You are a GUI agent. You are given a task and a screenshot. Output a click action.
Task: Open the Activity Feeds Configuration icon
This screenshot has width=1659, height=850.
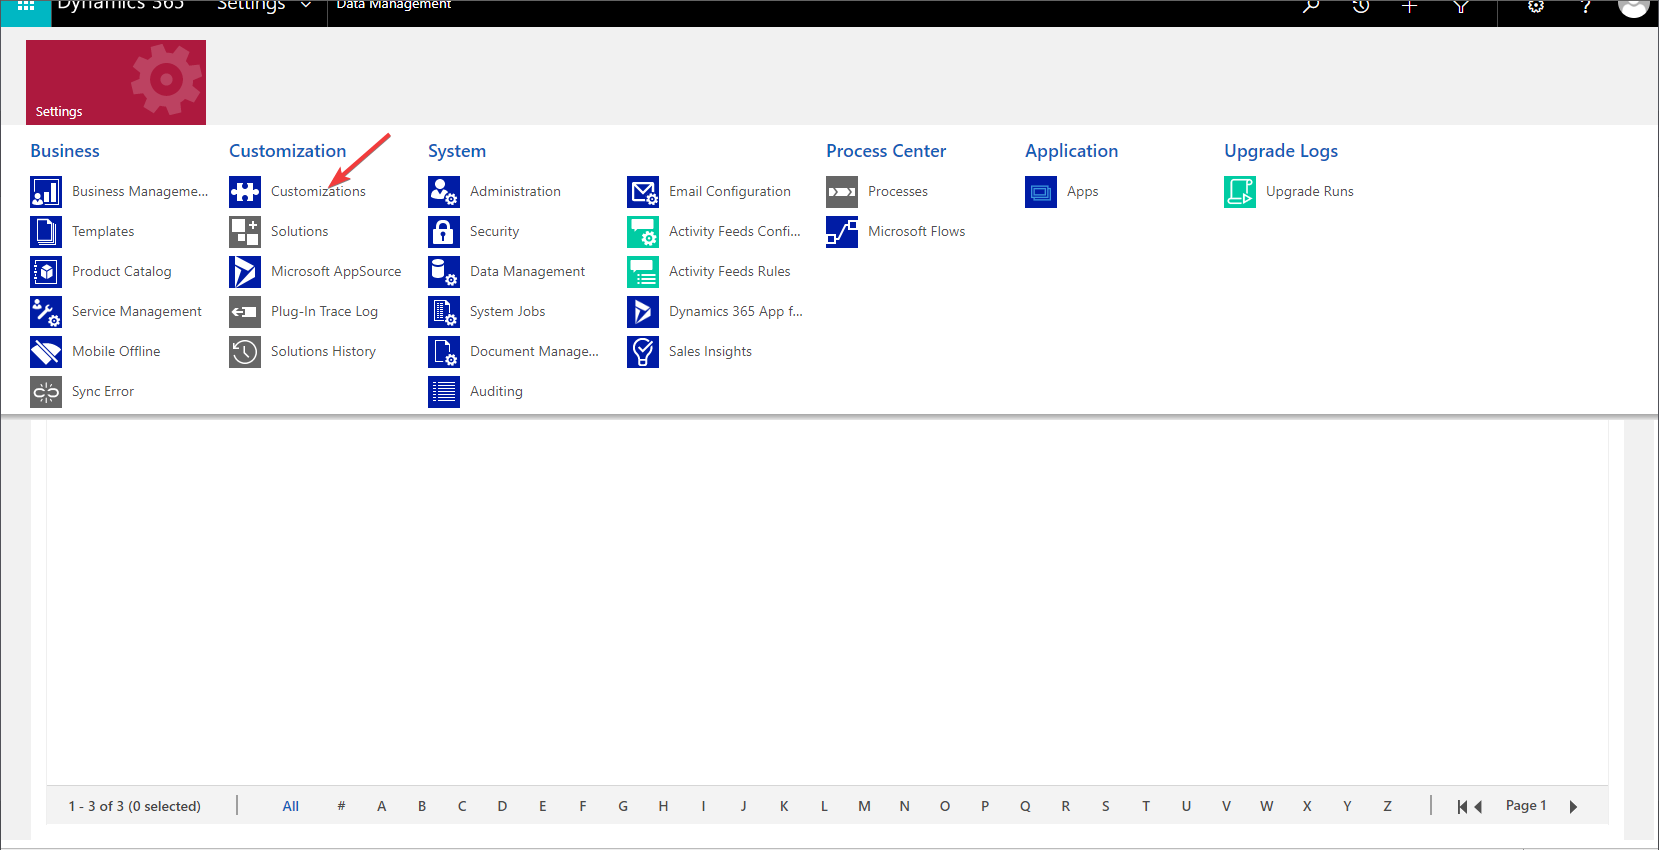coord(643,232)
